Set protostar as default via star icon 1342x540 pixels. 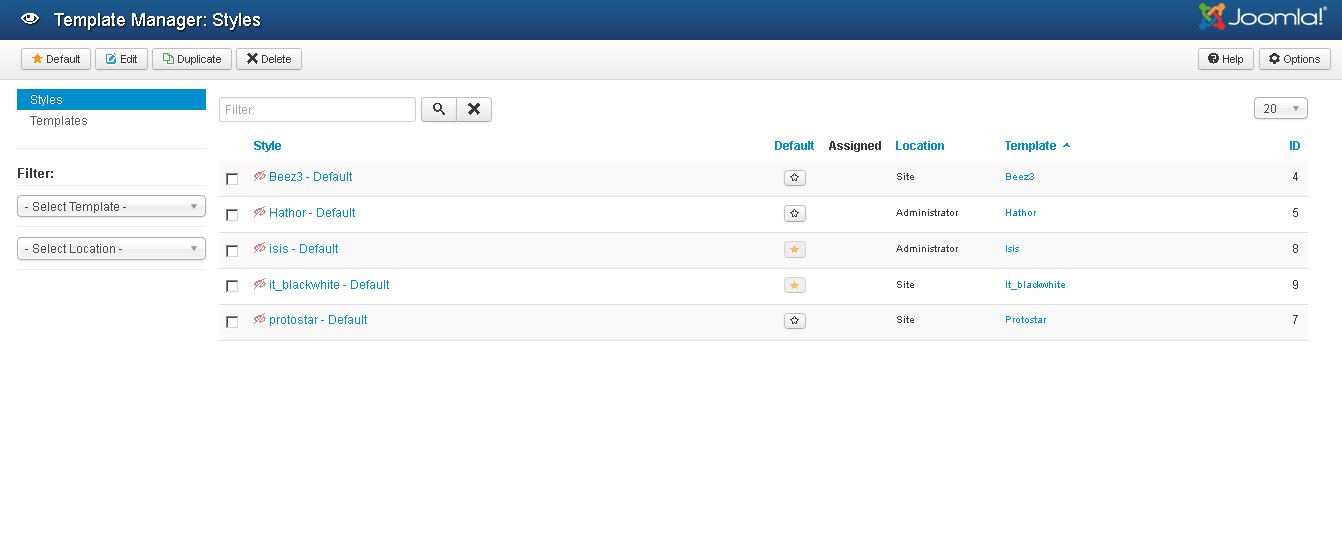tap(795, 321)
